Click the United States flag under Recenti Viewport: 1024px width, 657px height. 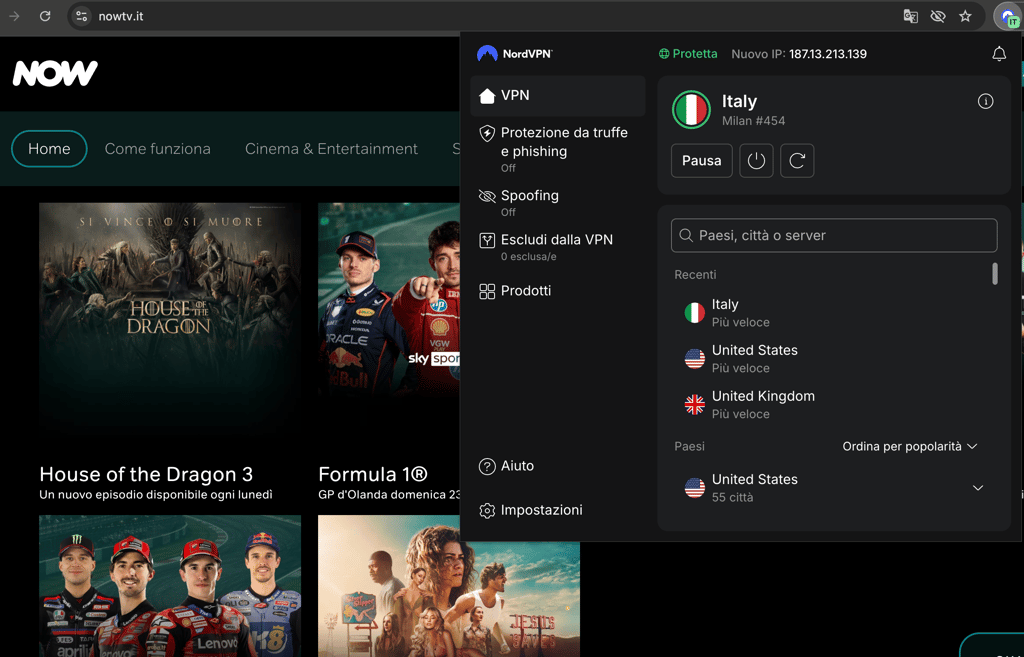(694, 359)
